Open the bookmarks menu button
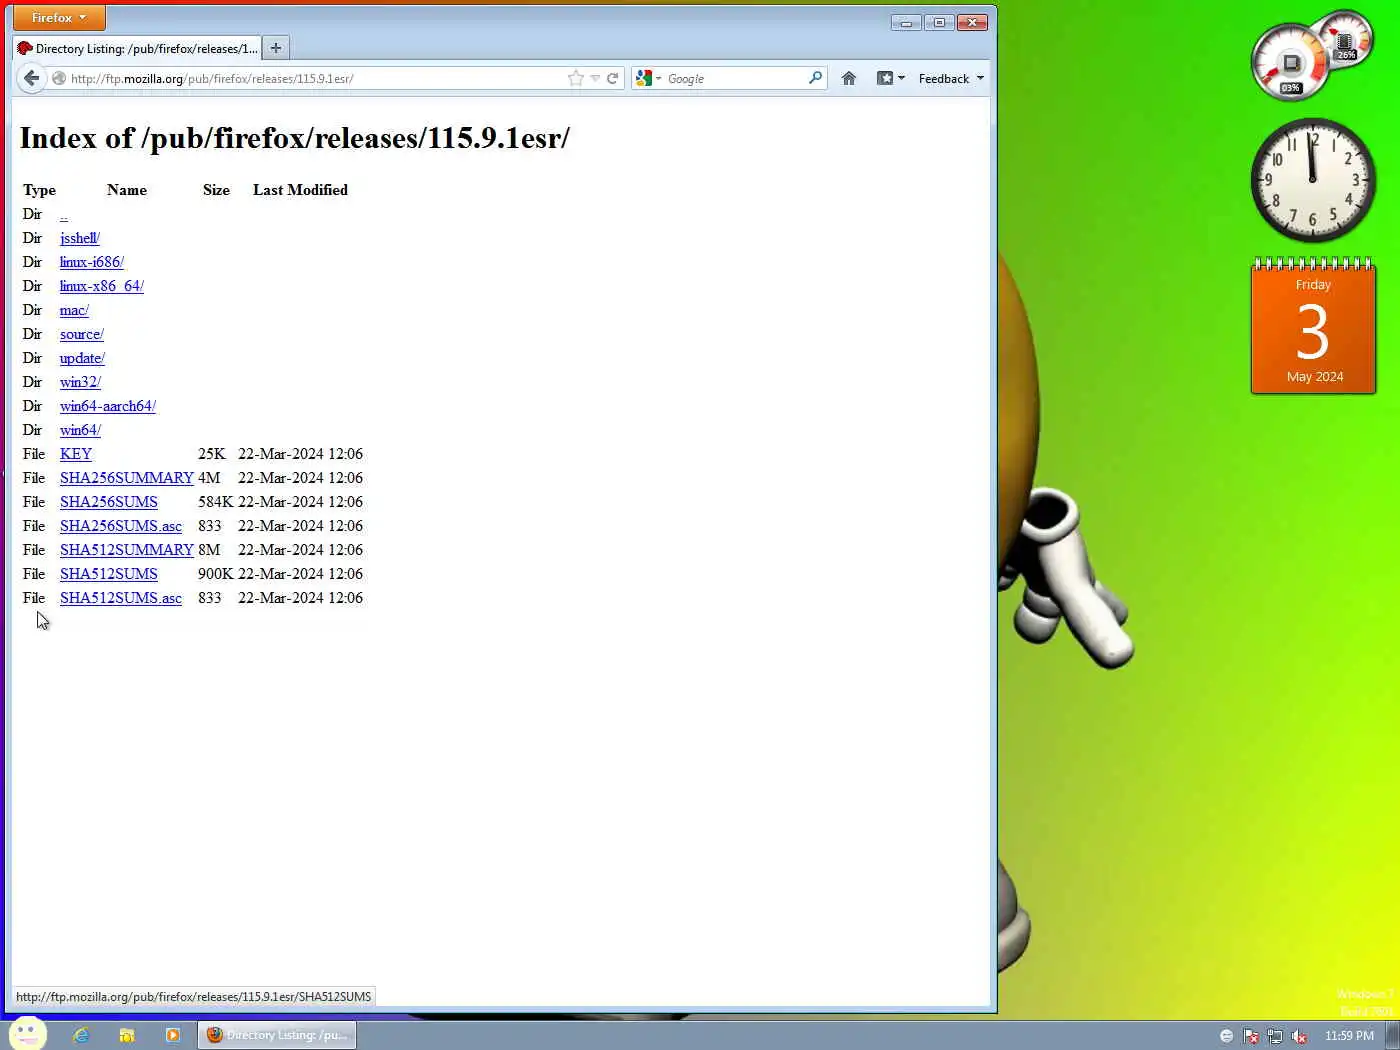The height and width of the screenshot is (1050, 1400). tap(890, 78)
